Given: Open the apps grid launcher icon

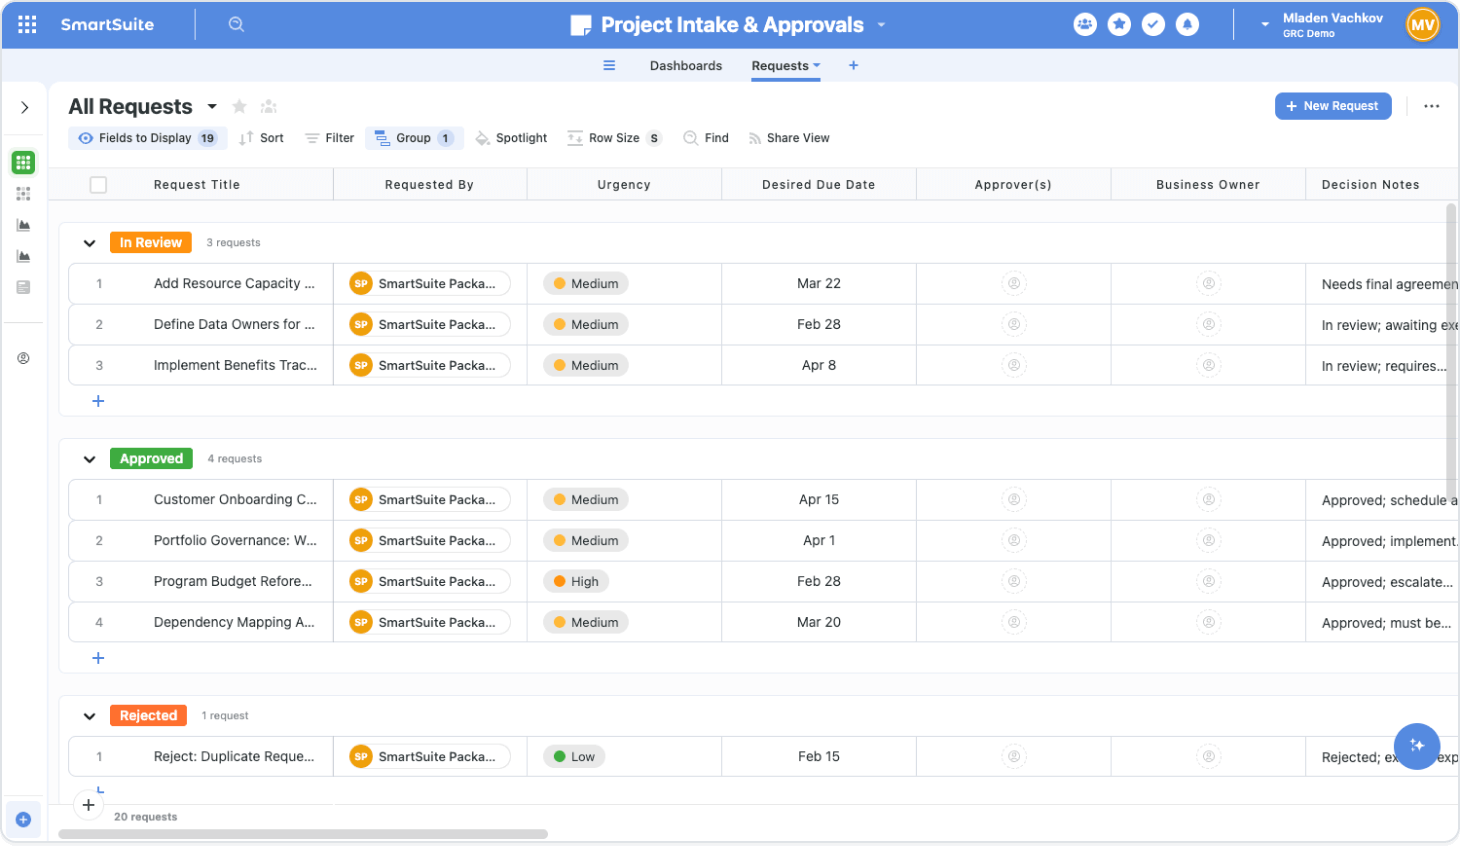Looking at the screenshot, I should pyautogui.click(x=27, y=25).
